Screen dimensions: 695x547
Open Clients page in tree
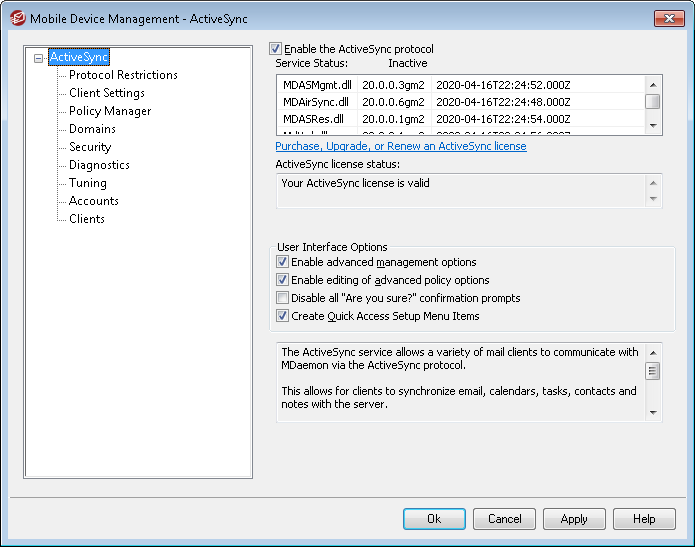click(86, 219)
